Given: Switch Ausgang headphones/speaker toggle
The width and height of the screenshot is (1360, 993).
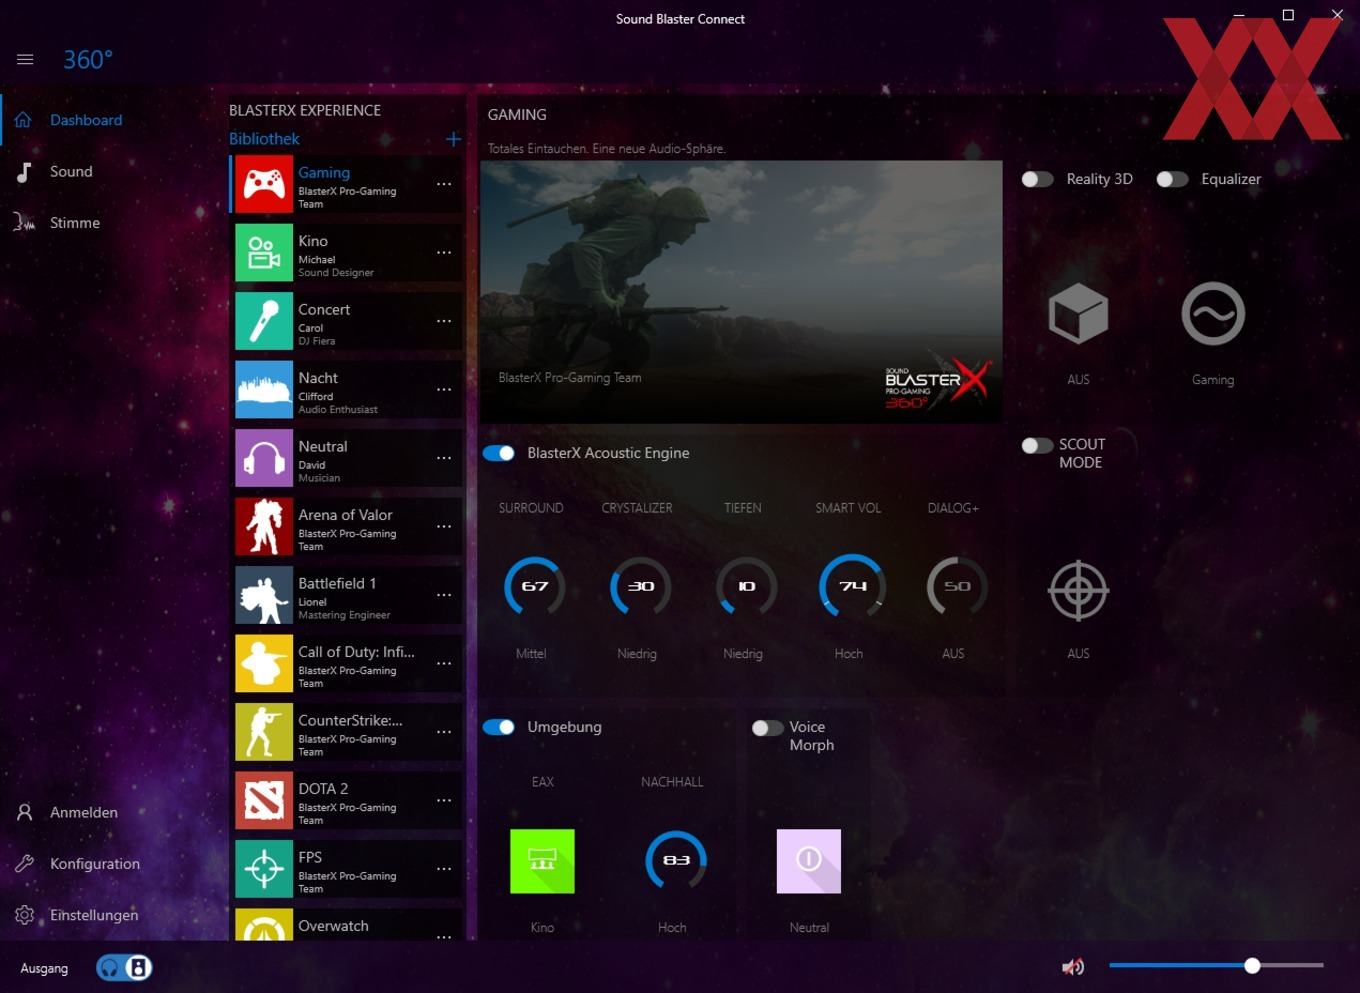Looking at the screenshot, I should pyautogui.click(x=124, y=967).
